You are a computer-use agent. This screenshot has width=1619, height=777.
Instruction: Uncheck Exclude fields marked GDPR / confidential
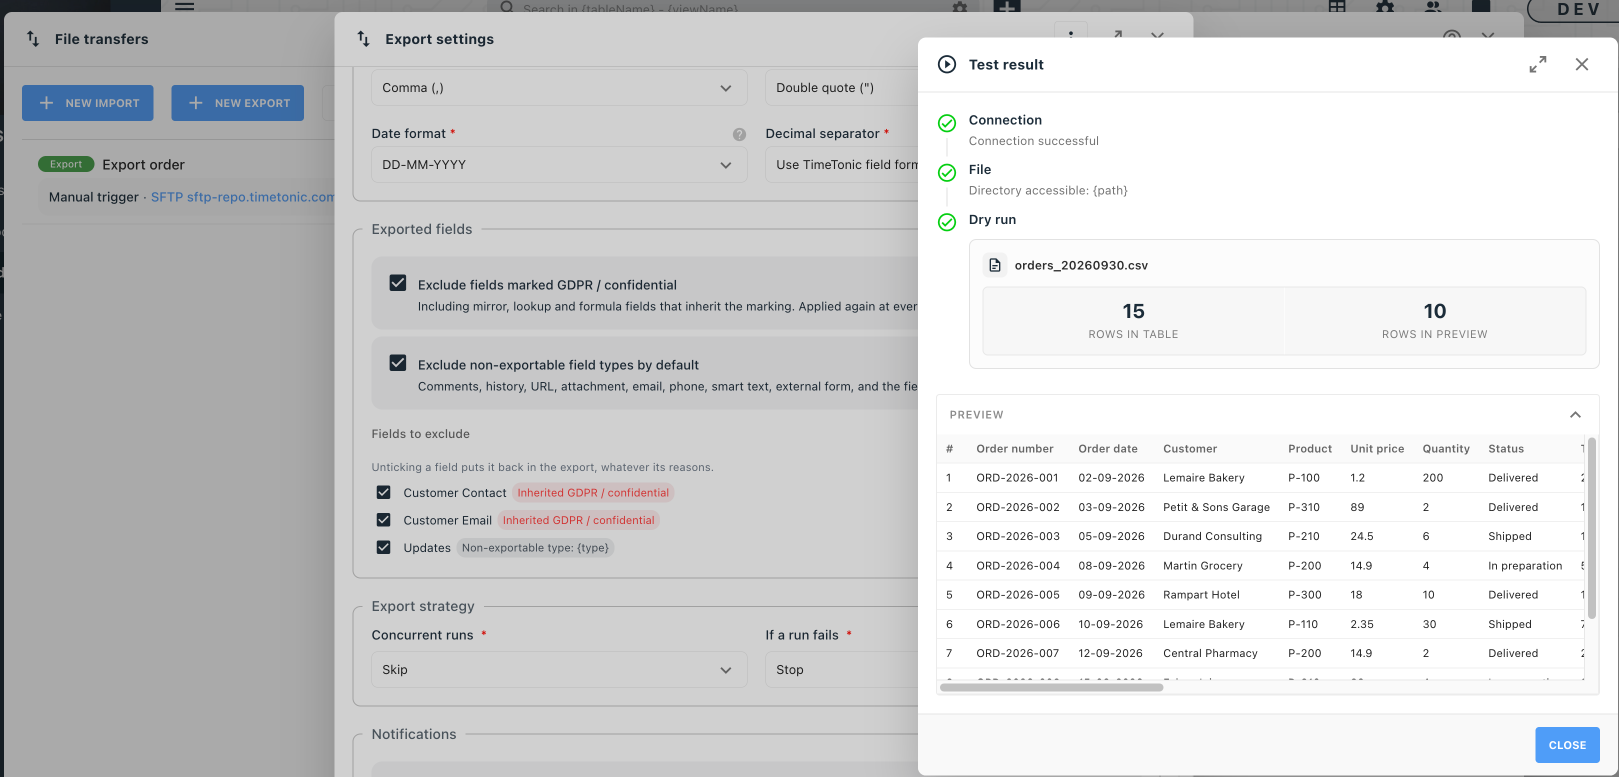(x=398, y=283)
